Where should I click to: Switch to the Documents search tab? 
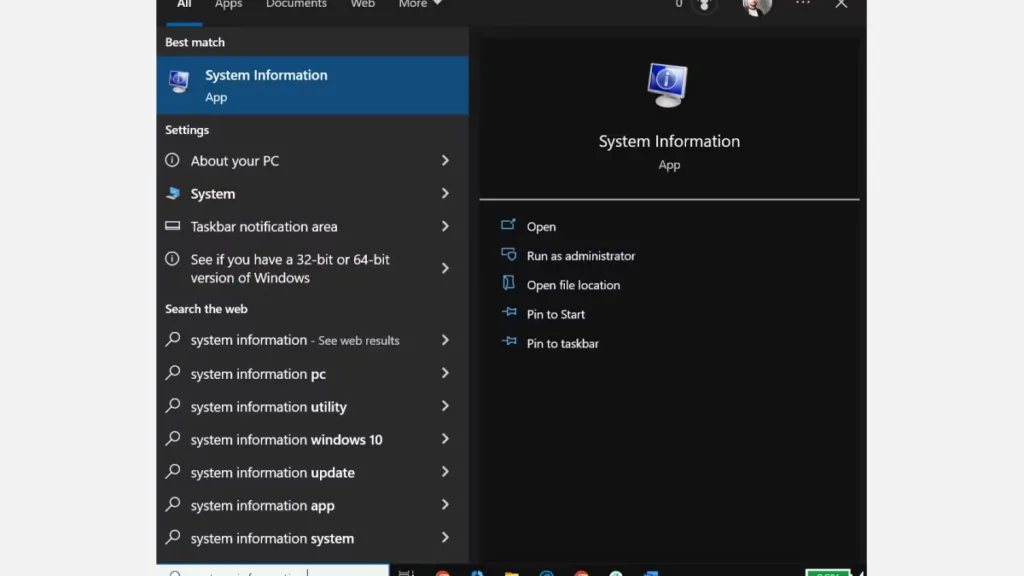(296, 5)
